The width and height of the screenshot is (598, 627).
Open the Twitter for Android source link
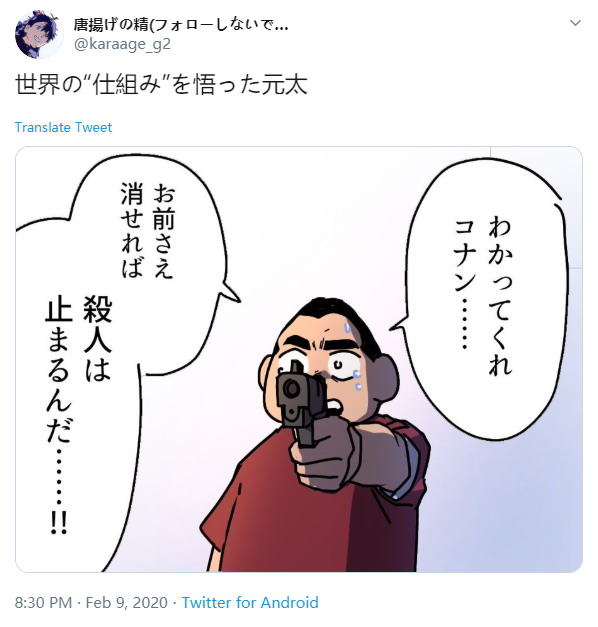(250, 602)
